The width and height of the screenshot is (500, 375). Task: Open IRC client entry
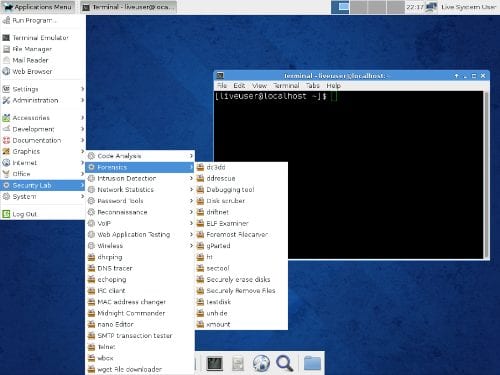(140, 291)
